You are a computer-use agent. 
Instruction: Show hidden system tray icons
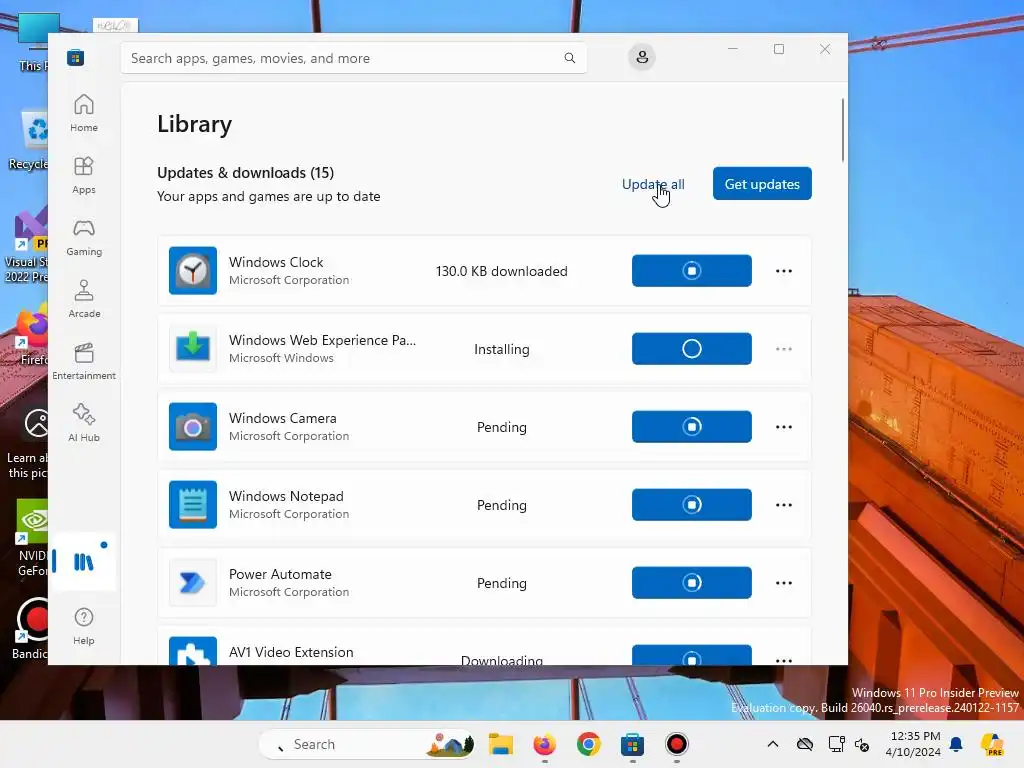[x=773, y=744]
